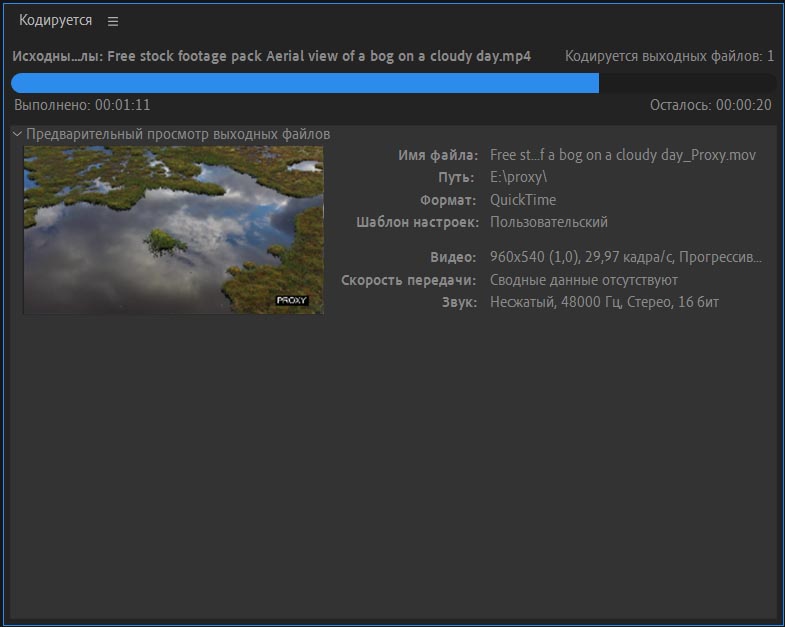Open the output path E:\proxy\
This screenshot has height=627, width=785.
coord(518,177)
